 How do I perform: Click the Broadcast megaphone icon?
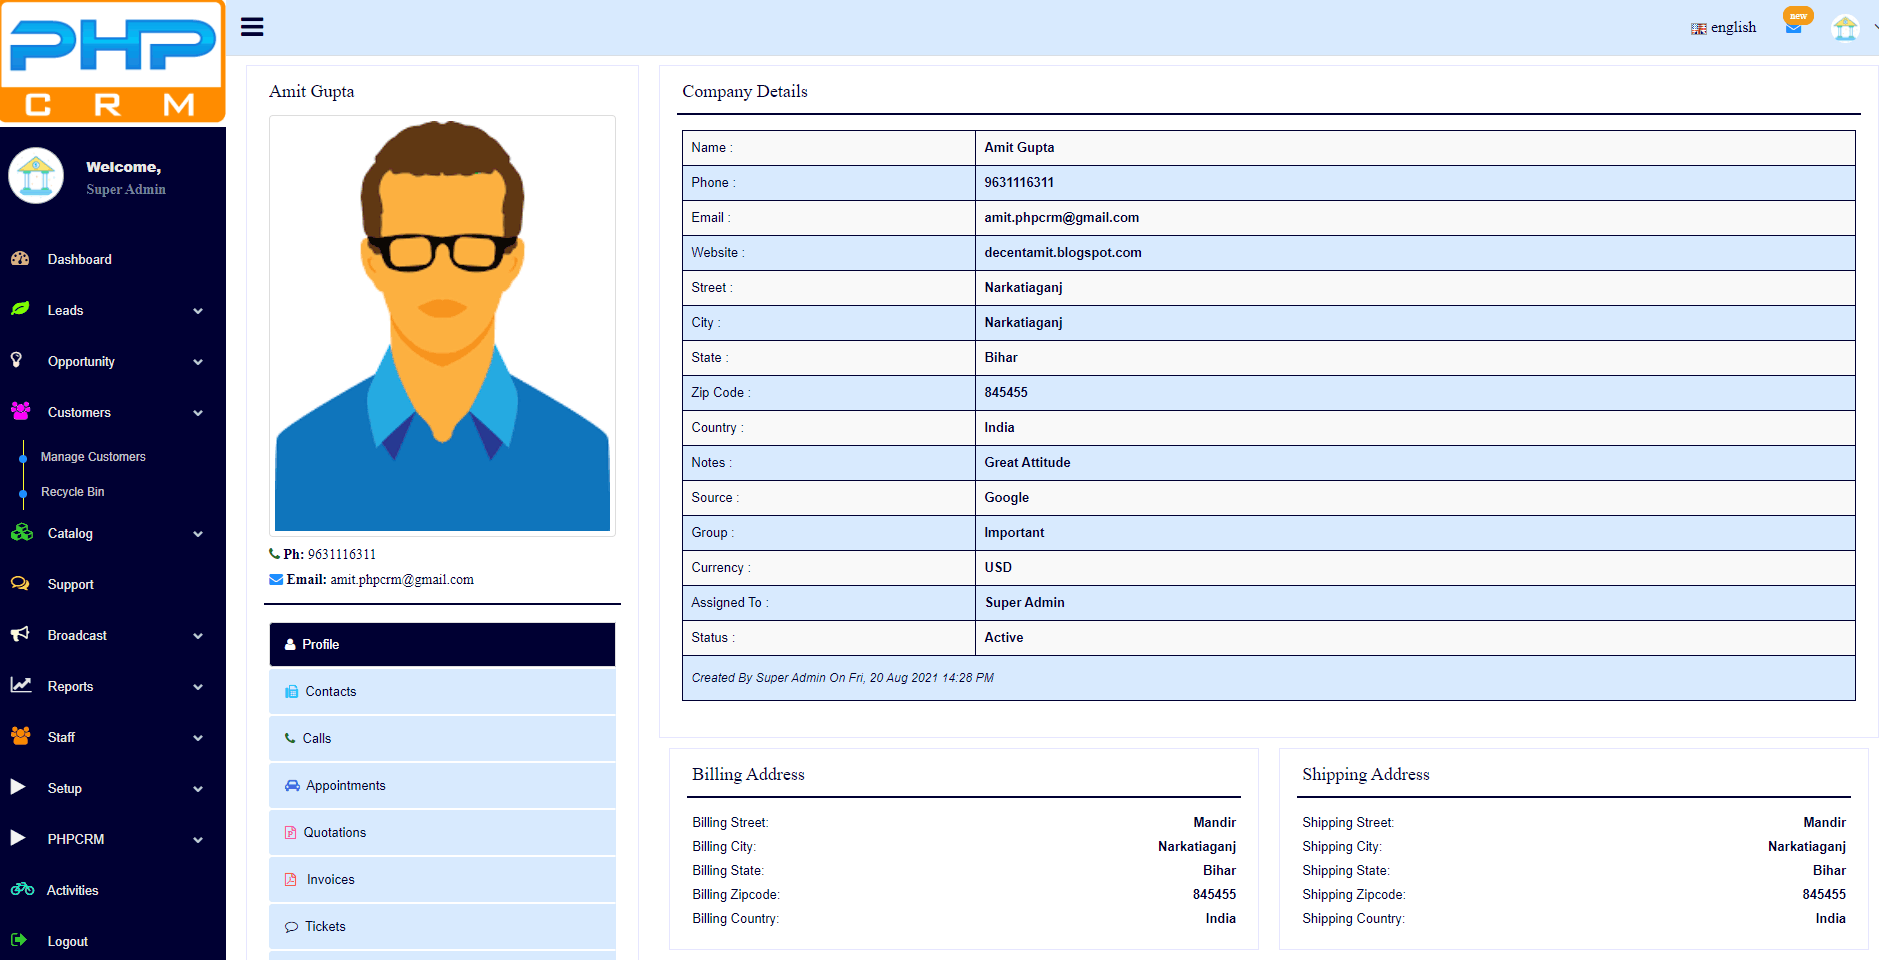point(20,635)
